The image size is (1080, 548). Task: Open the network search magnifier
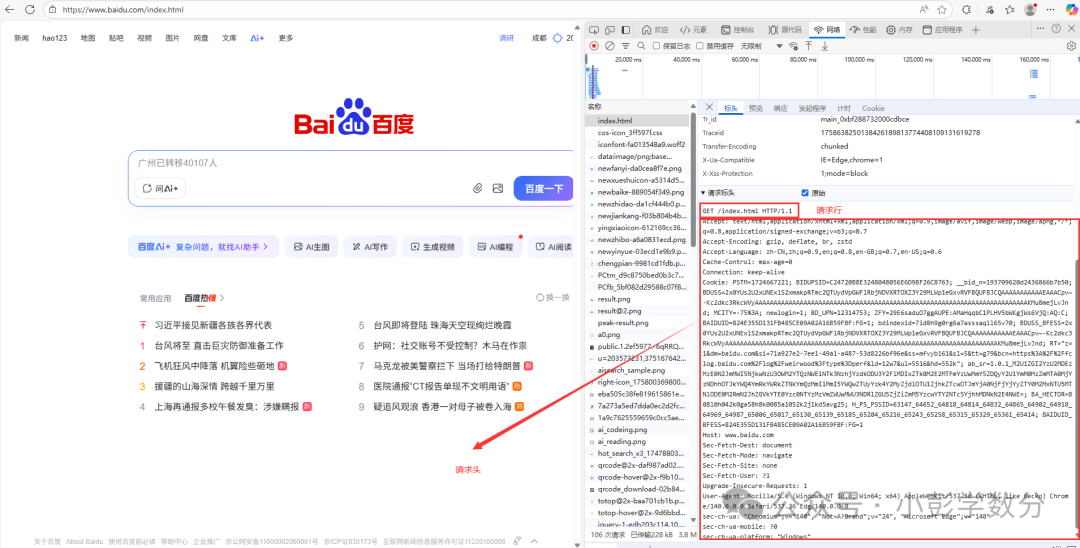(x=641, y=46)
